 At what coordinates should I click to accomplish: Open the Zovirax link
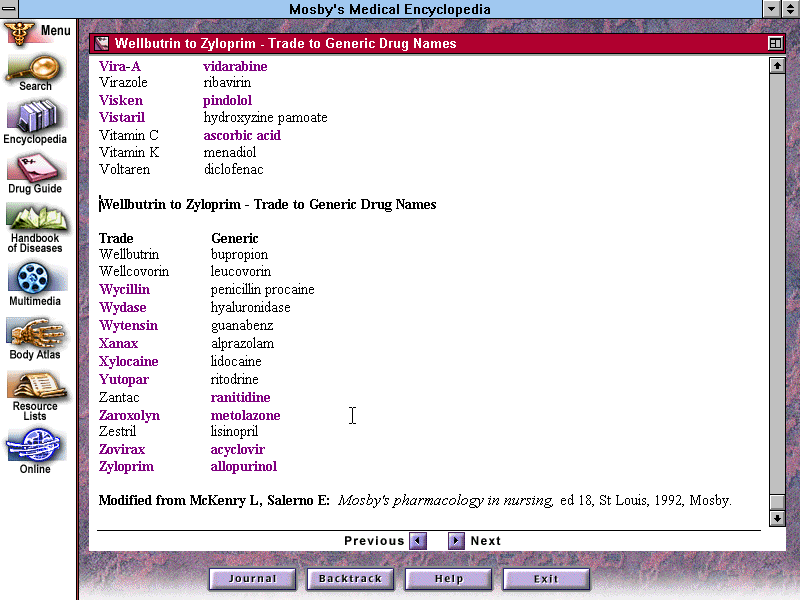click(x=122, y=449)
